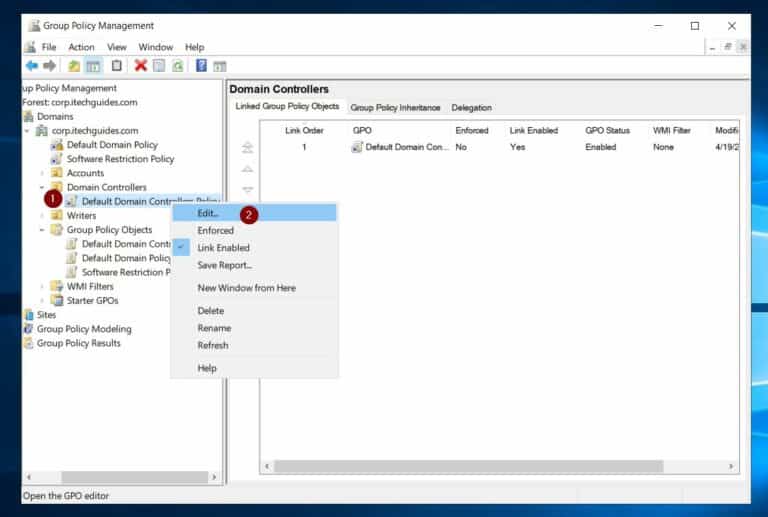Collapse the Group Policy Objects node

pyautogui.click(x=42, y=230)
